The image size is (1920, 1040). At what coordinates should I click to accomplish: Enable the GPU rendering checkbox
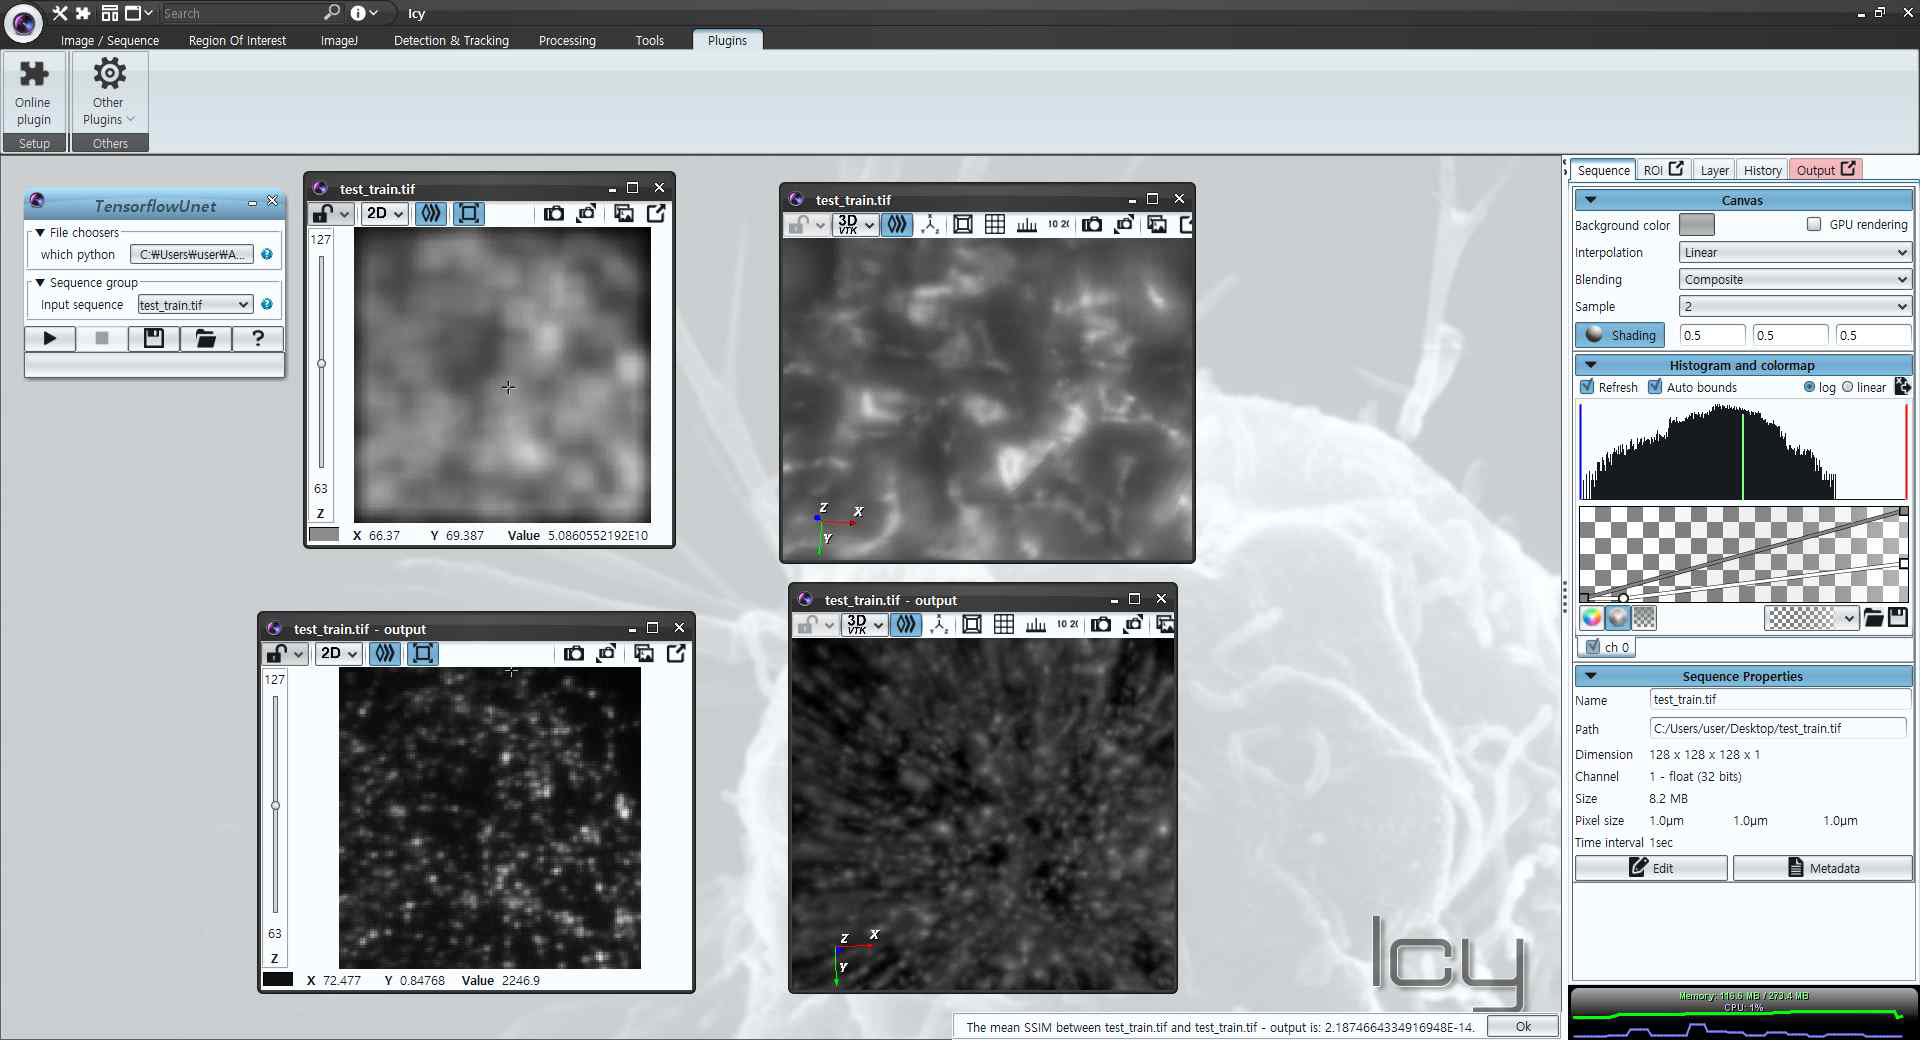pyautogui.click(x=1814, y=225)
